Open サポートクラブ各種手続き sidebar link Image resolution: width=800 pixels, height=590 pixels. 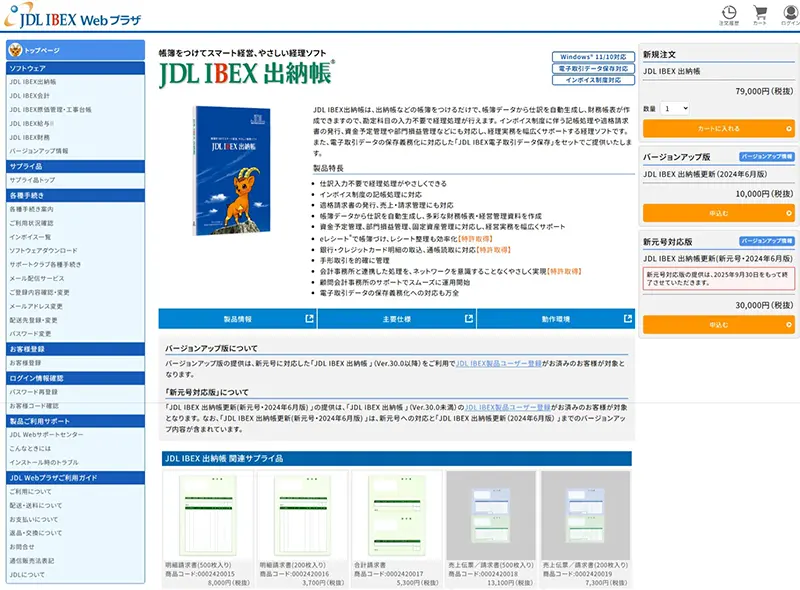coord(45,264)
